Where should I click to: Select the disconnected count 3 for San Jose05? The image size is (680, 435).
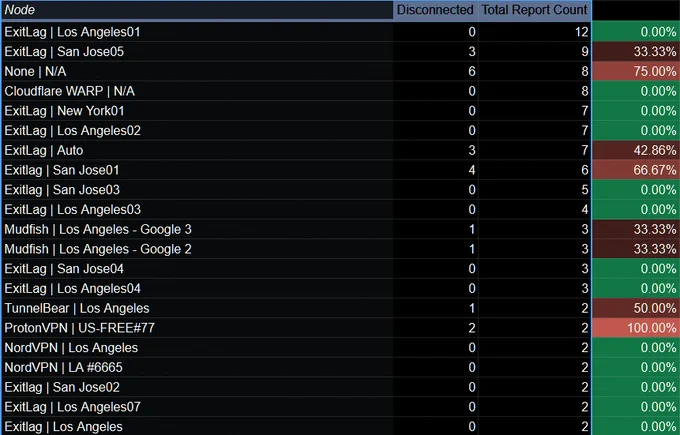435,52
